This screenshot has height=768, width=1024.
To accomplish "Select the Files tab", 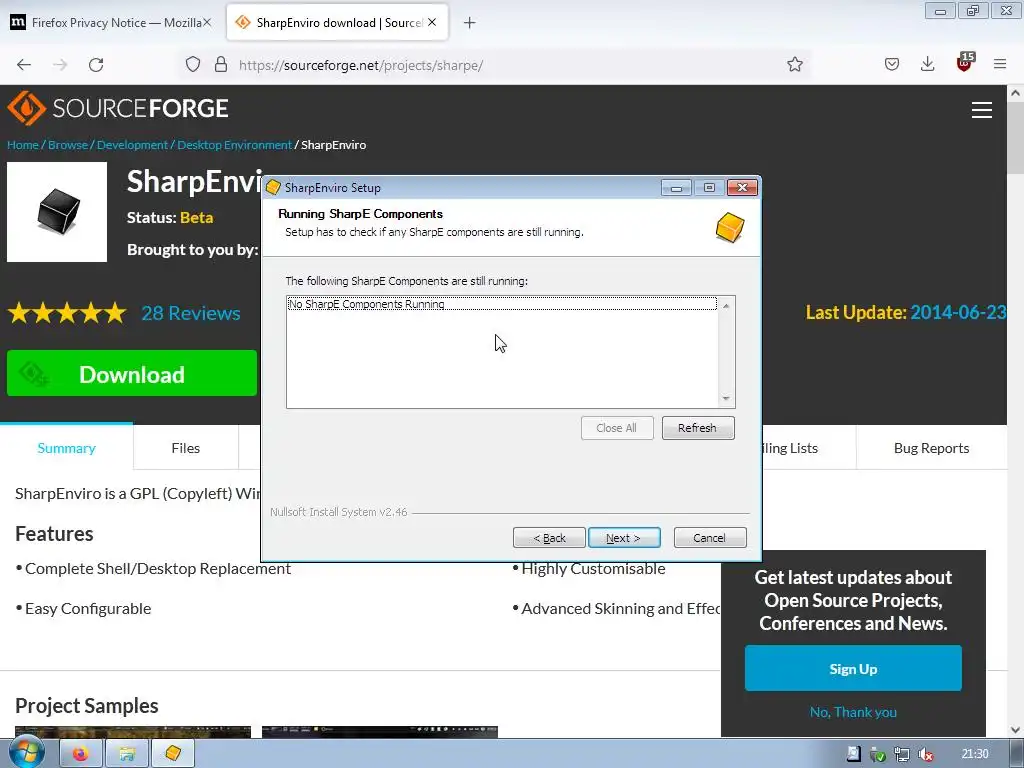I will pyautogui.click(x=185, y=448).
